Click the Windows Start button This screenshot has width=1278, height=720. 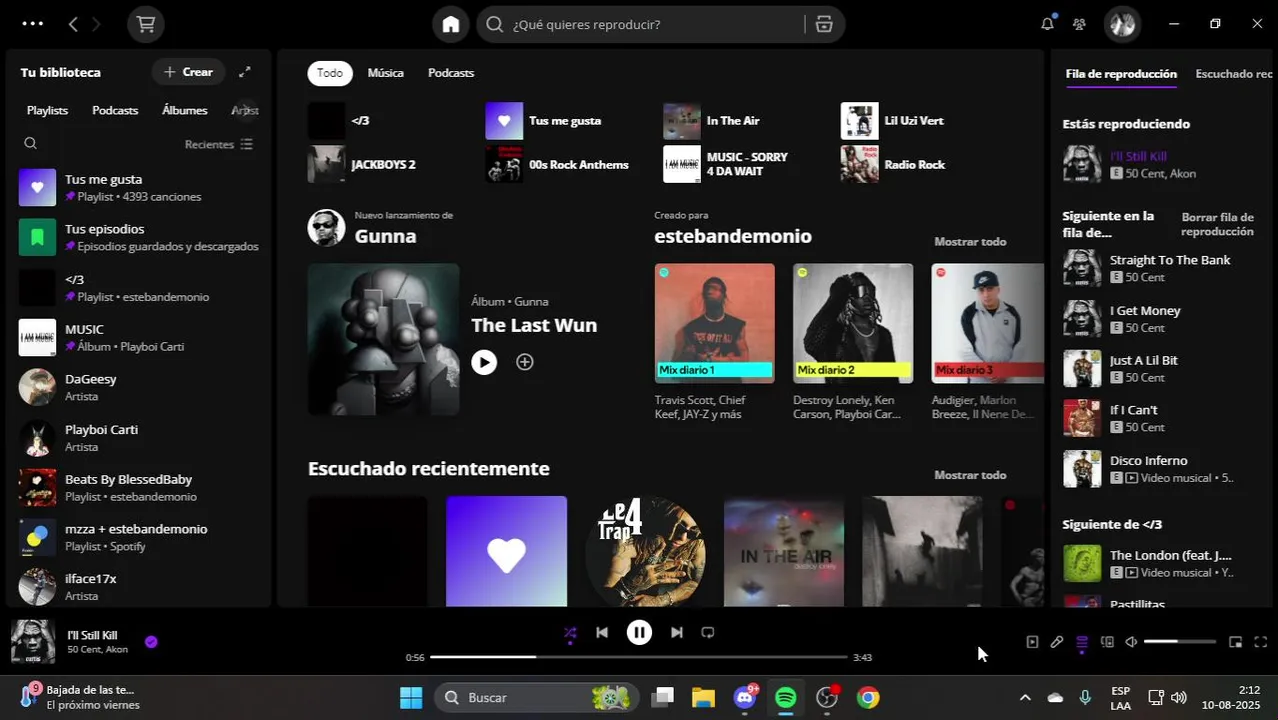point(411,698)
